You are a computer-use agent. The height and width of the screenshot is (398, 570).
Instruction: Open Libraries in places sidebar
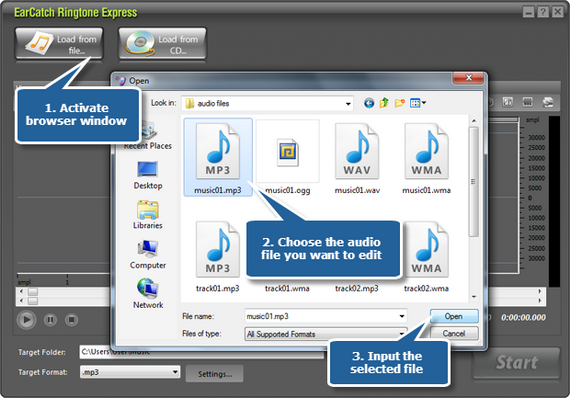148,215
